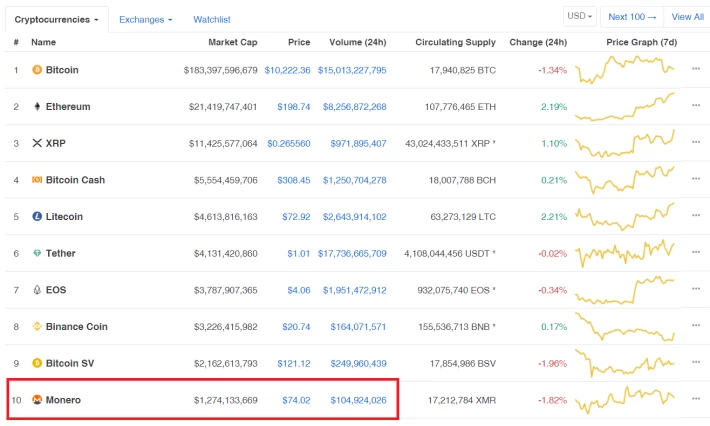Switch to the Watchlist tab
The image size is (710, 426).
tap(212, 19)
